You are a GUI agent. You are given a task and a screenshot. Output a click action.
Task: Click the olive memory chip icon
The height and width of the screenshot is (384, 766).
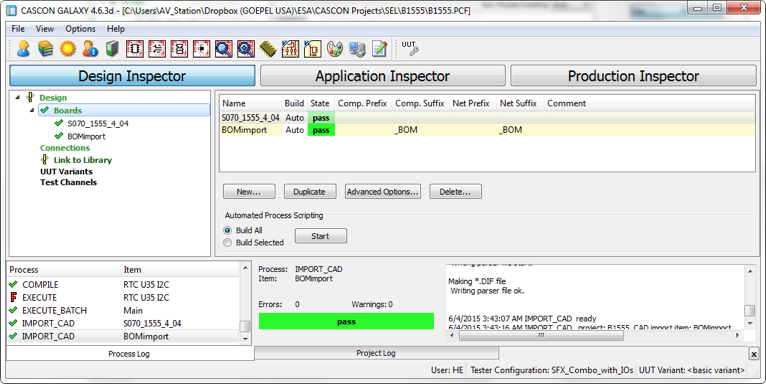(x=268, y=49)
